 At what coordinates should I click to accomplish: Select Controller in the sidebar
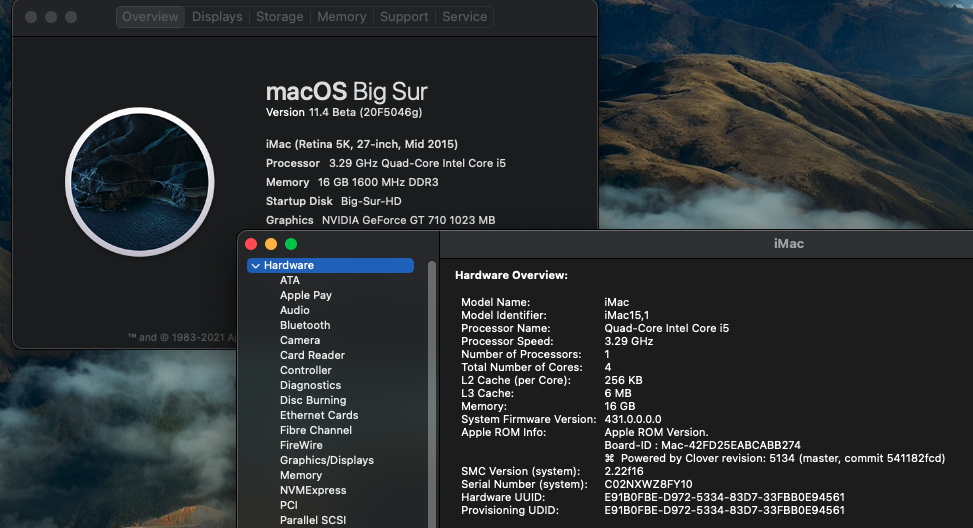[306, 370]
